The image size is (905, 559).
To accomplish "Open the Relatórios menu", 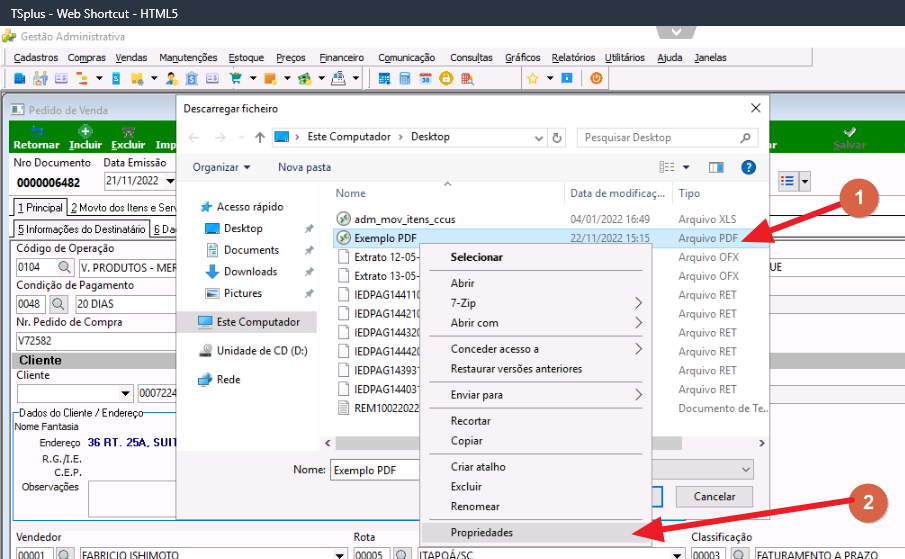I will click(x=573, y=58).
